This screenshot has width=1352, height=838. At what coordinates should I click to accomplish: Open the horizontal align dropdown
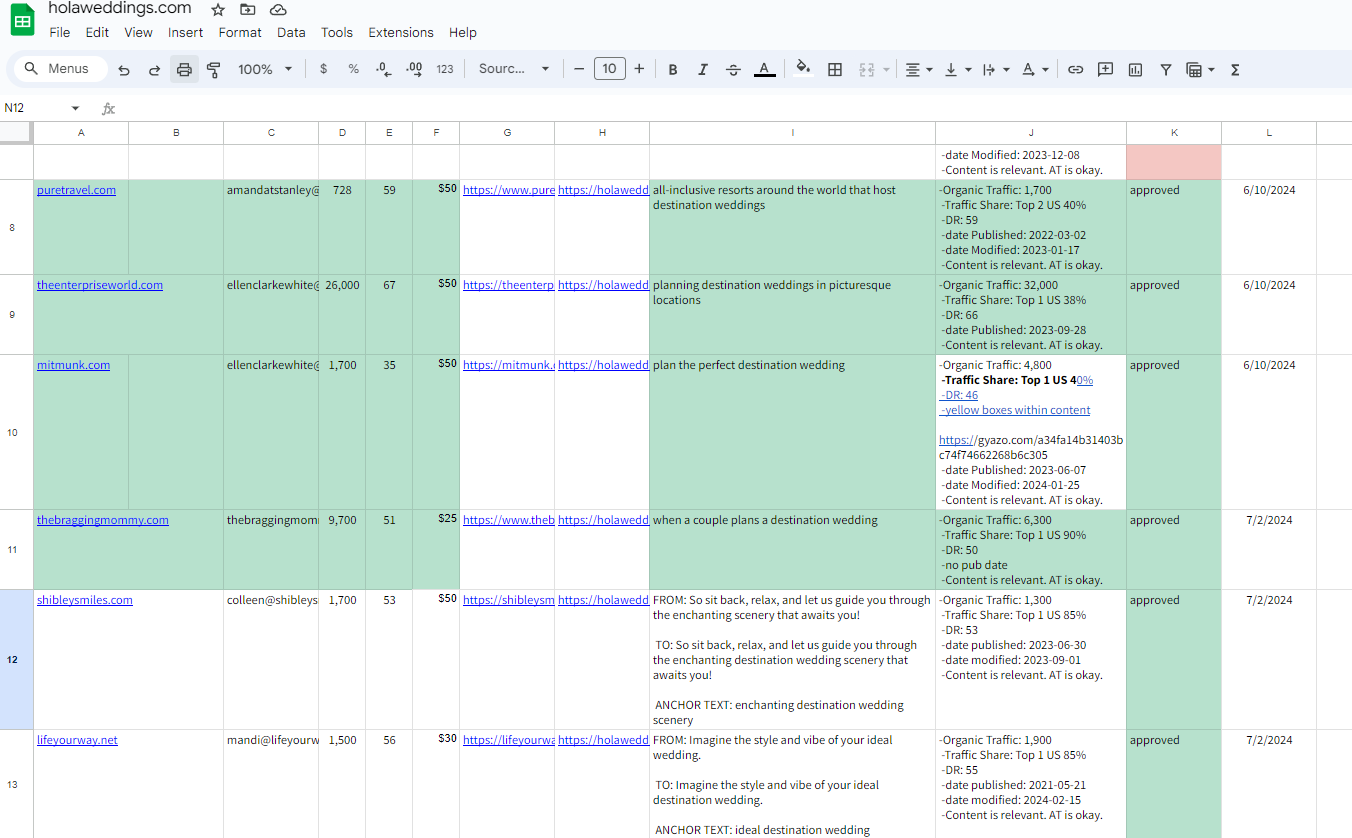point(918,69)
